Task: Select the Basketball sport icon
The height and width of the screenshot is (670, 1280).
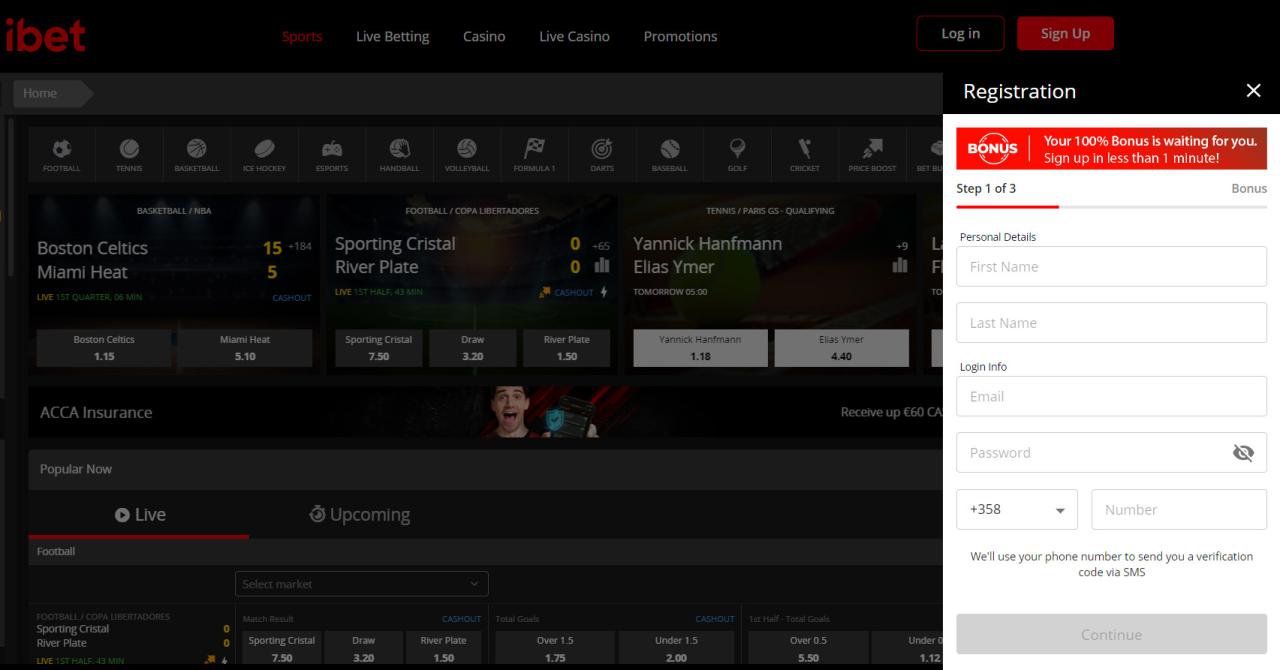Action: click(196, 154)
